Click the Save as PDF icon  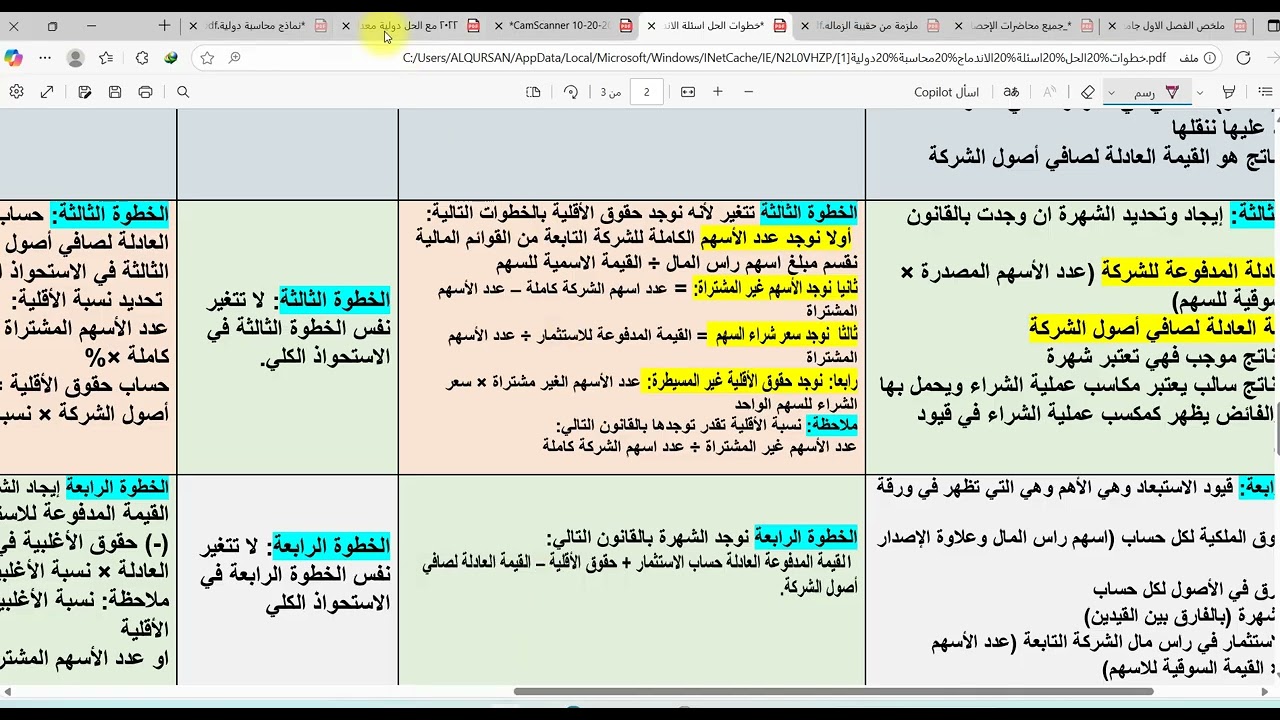pyautogui.click(x=85, y=92)
